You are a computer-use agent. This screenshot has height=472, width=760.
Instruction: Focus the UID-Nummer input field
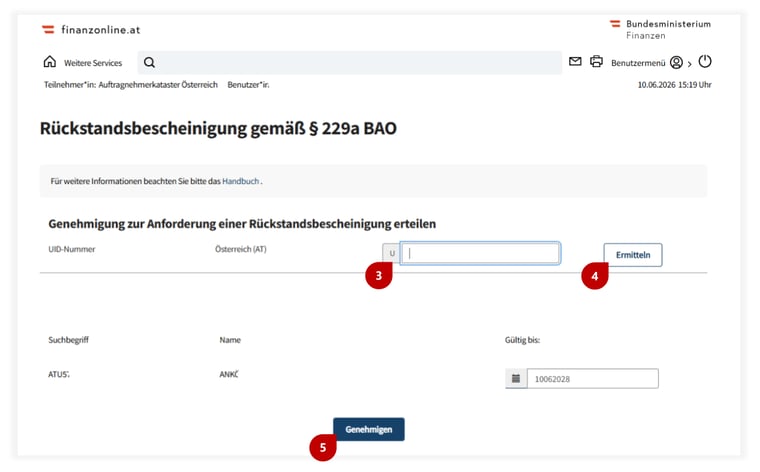pyautogui.click(x=480, y=253)
